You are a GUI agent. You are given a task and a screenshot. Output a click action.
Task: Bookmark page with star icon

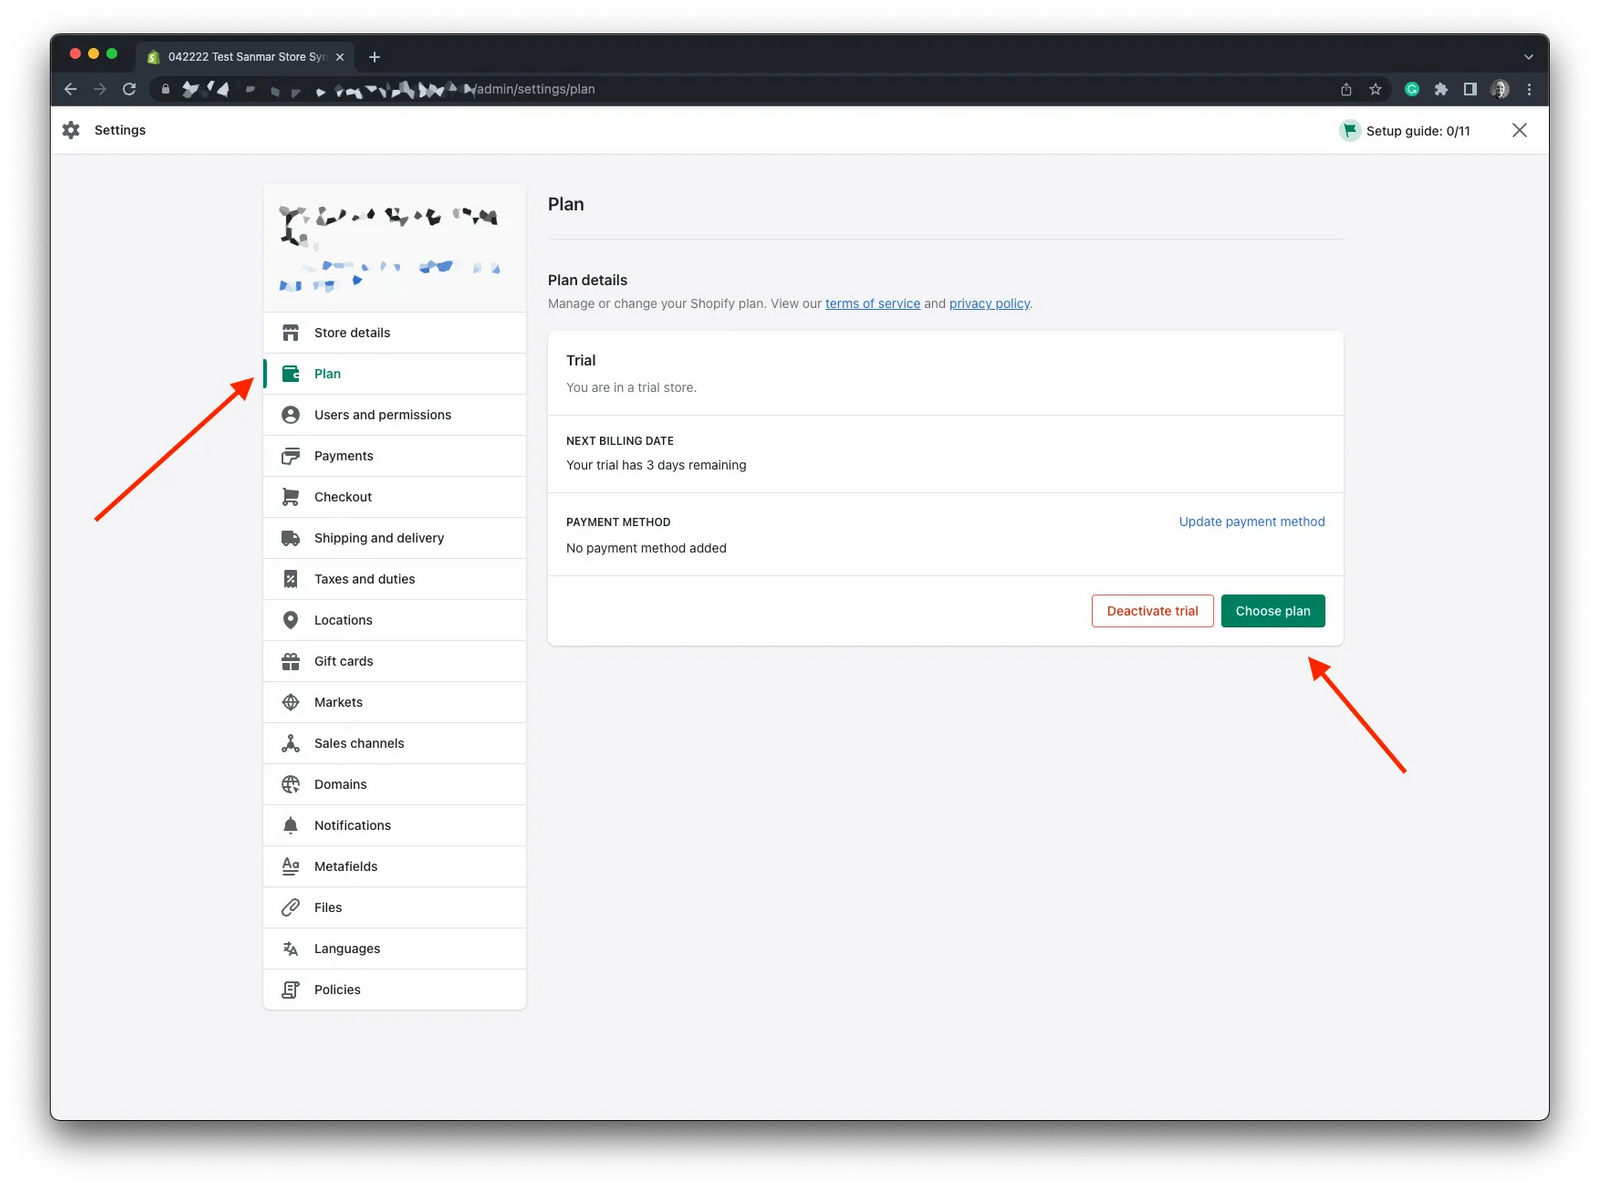tap(1375, 89)
